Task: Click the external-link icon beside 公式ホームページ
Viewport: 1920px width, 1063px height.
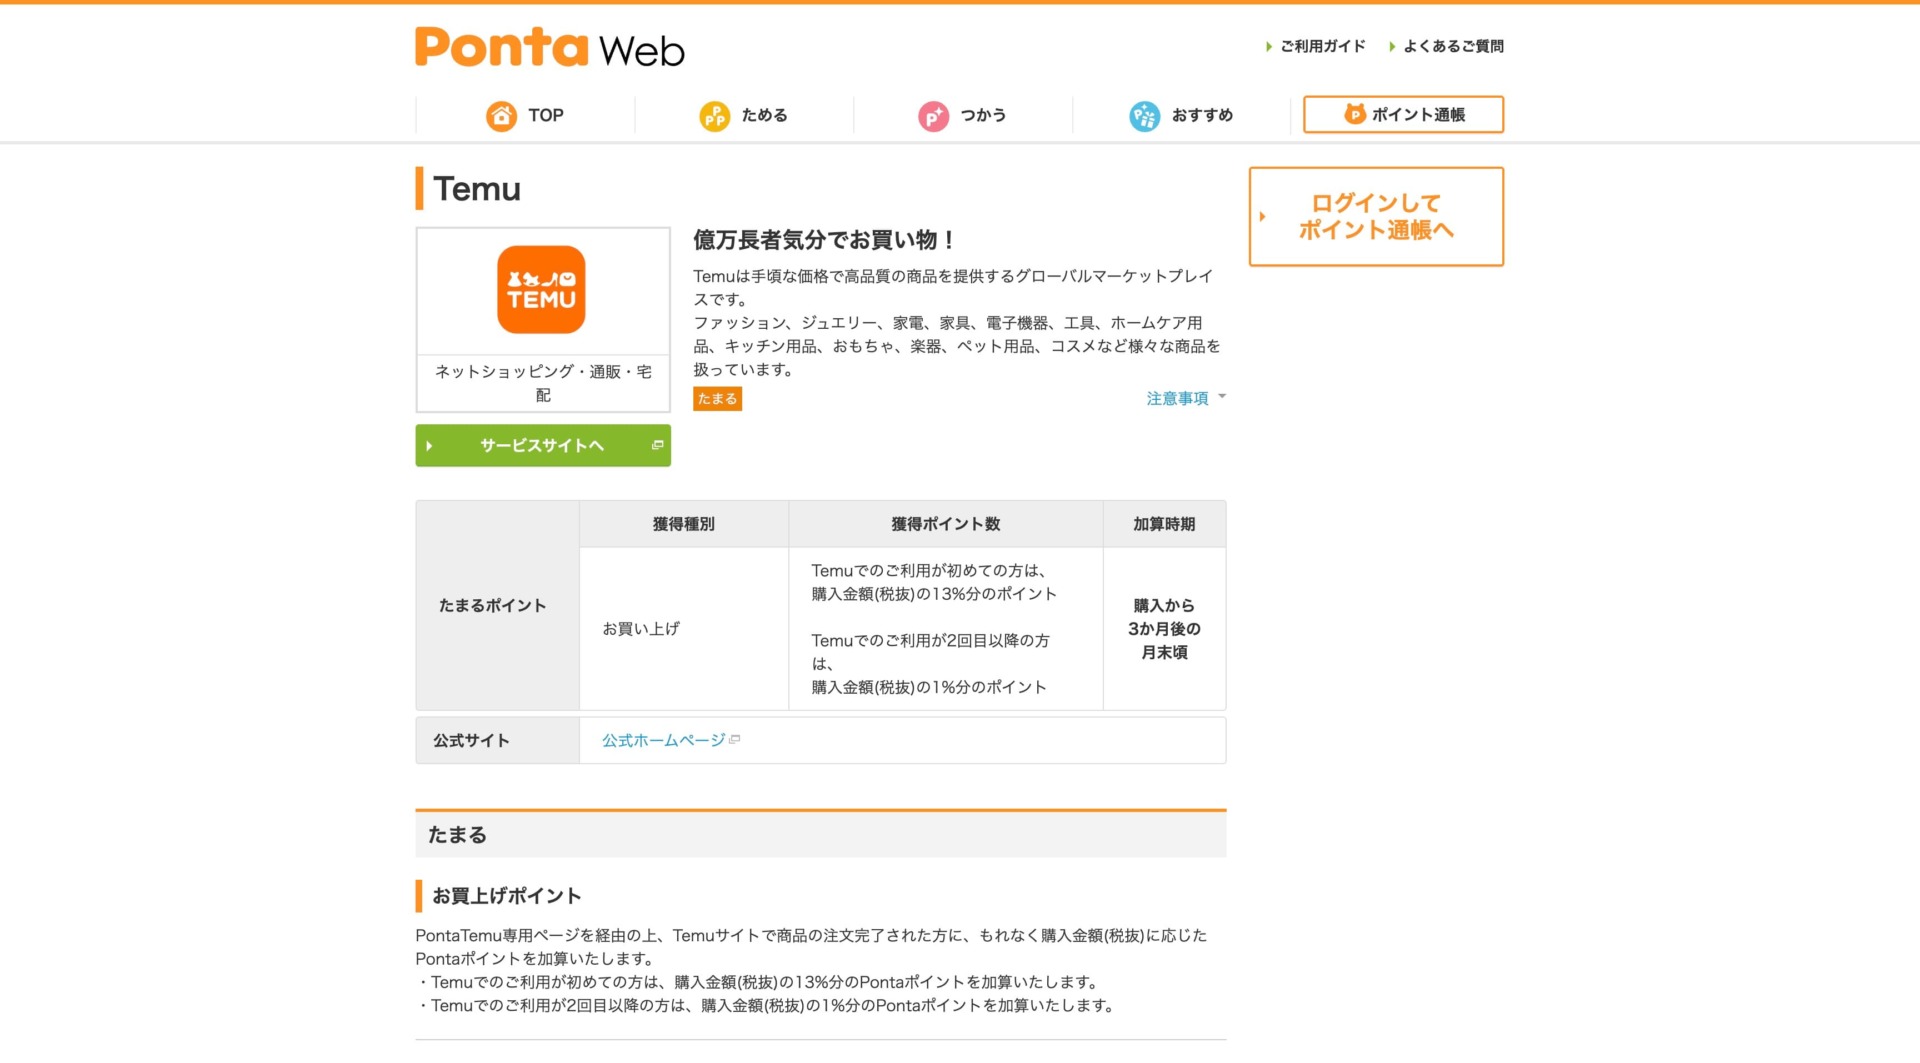Action: [735, 740]
